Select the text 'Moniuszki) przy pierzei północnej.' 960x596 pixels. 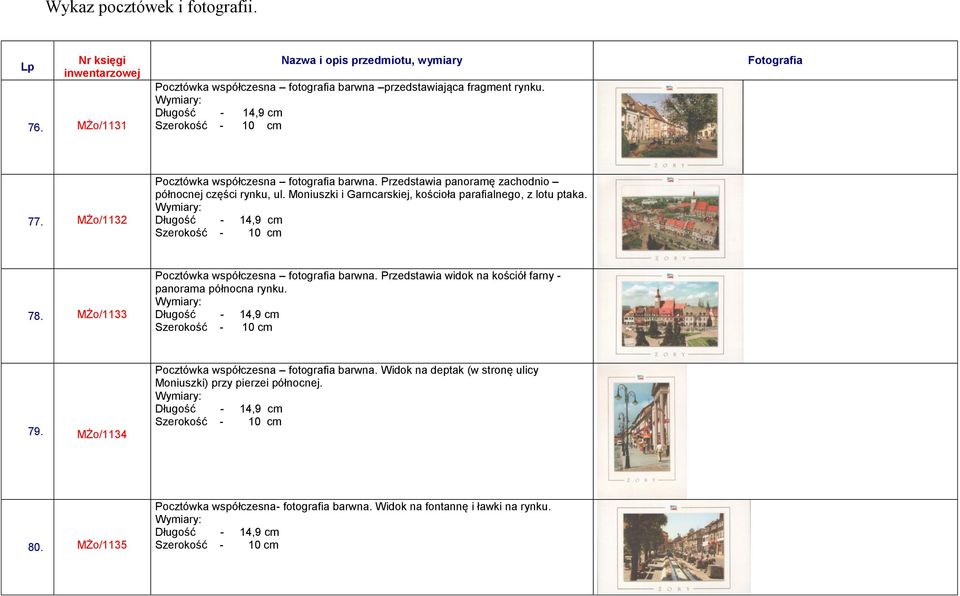tap(239, 383)
